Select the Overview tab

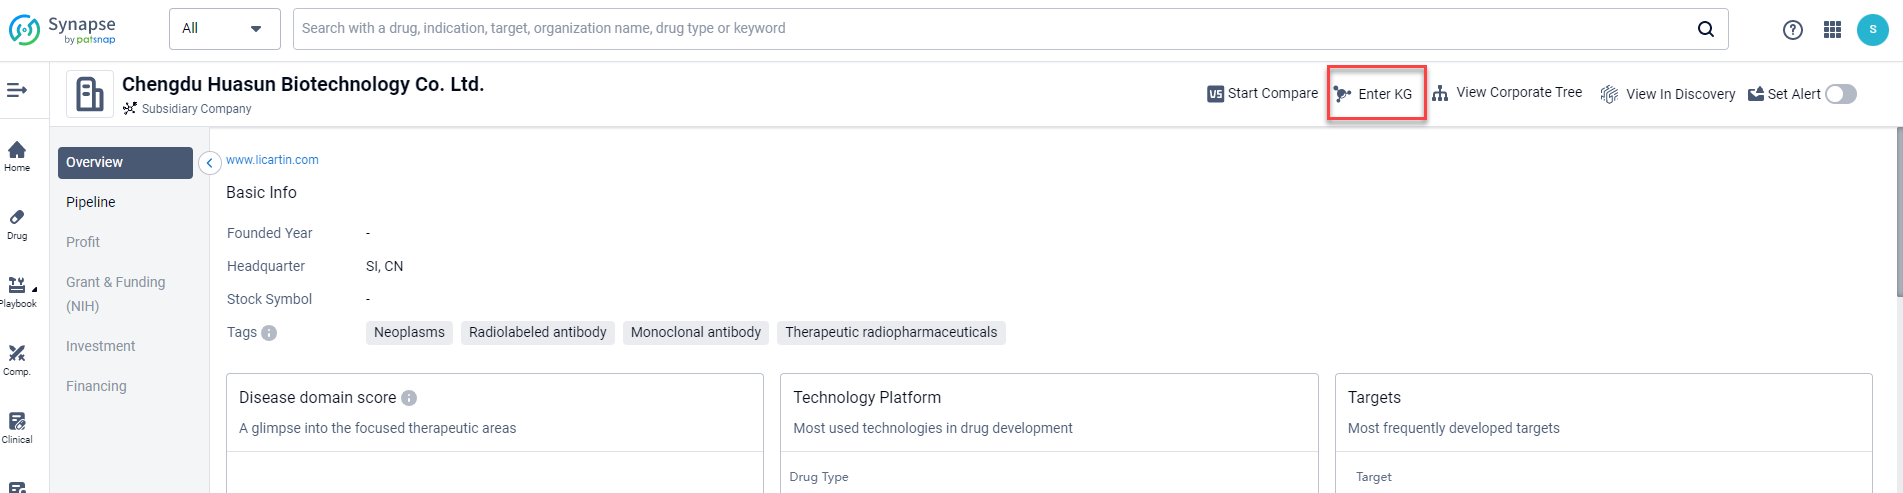tap(124, 162)
